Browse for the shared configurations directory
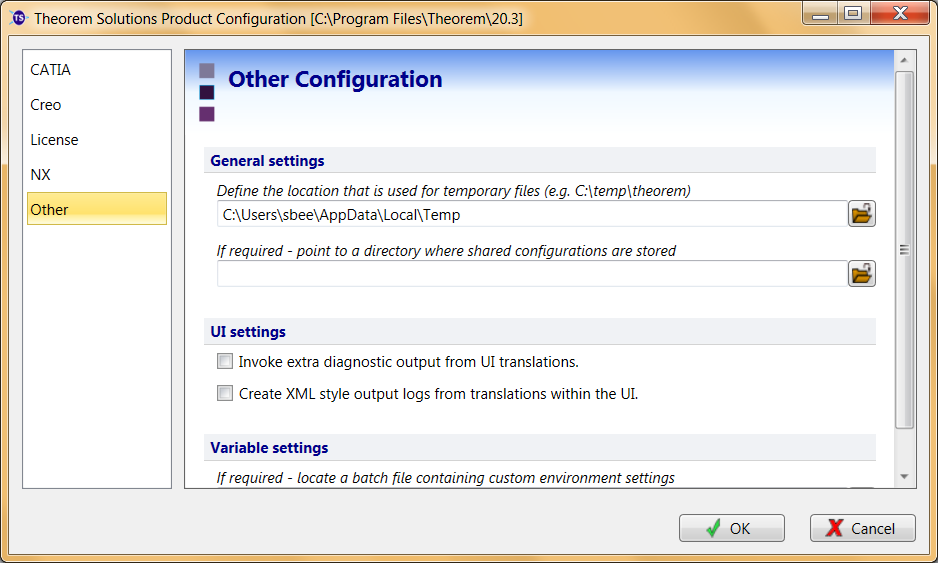 [861, 273]
